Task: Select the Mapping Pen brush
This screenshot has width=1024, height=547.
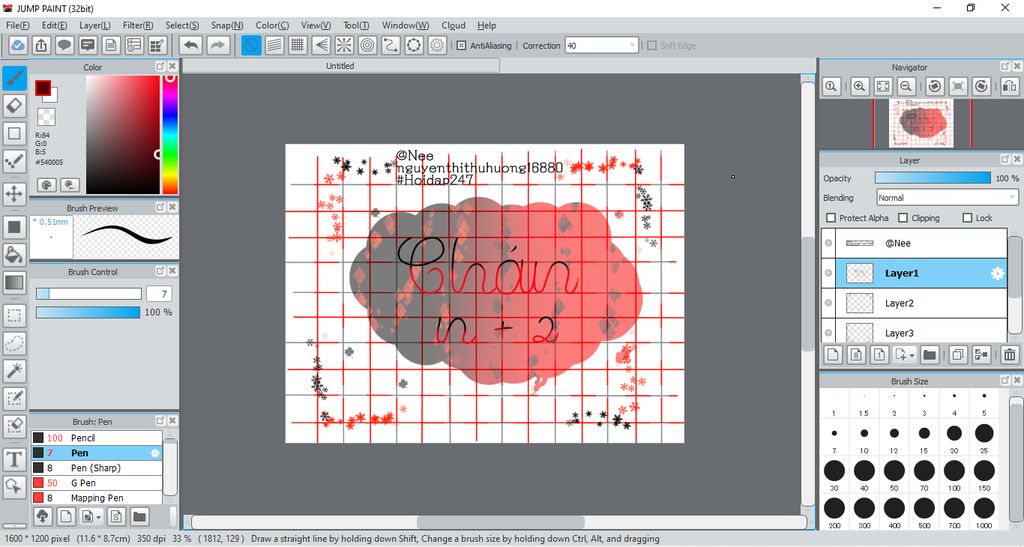Action: click(x=97, y=498)
